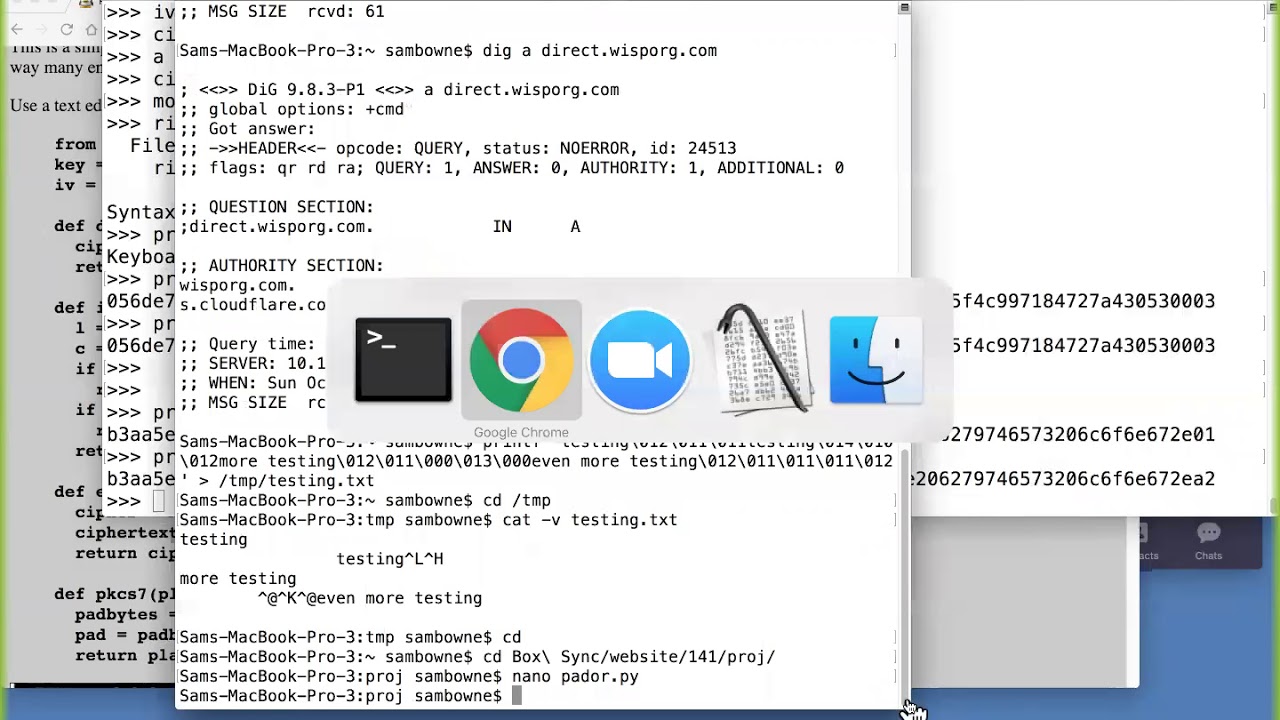Go back in the Chrome browser
The height and width of the screenshot is (720, 1280).
point(17,30)
